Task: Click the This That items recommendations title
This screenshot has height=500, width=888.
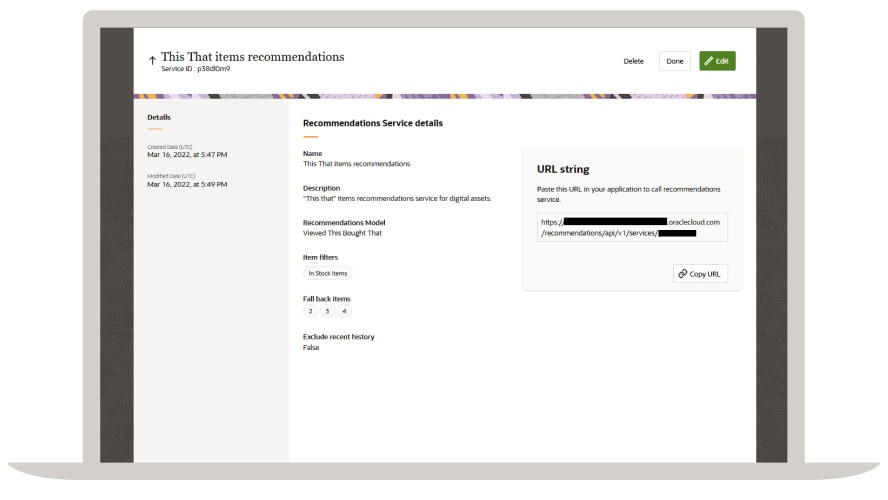Action: [252, 57]
